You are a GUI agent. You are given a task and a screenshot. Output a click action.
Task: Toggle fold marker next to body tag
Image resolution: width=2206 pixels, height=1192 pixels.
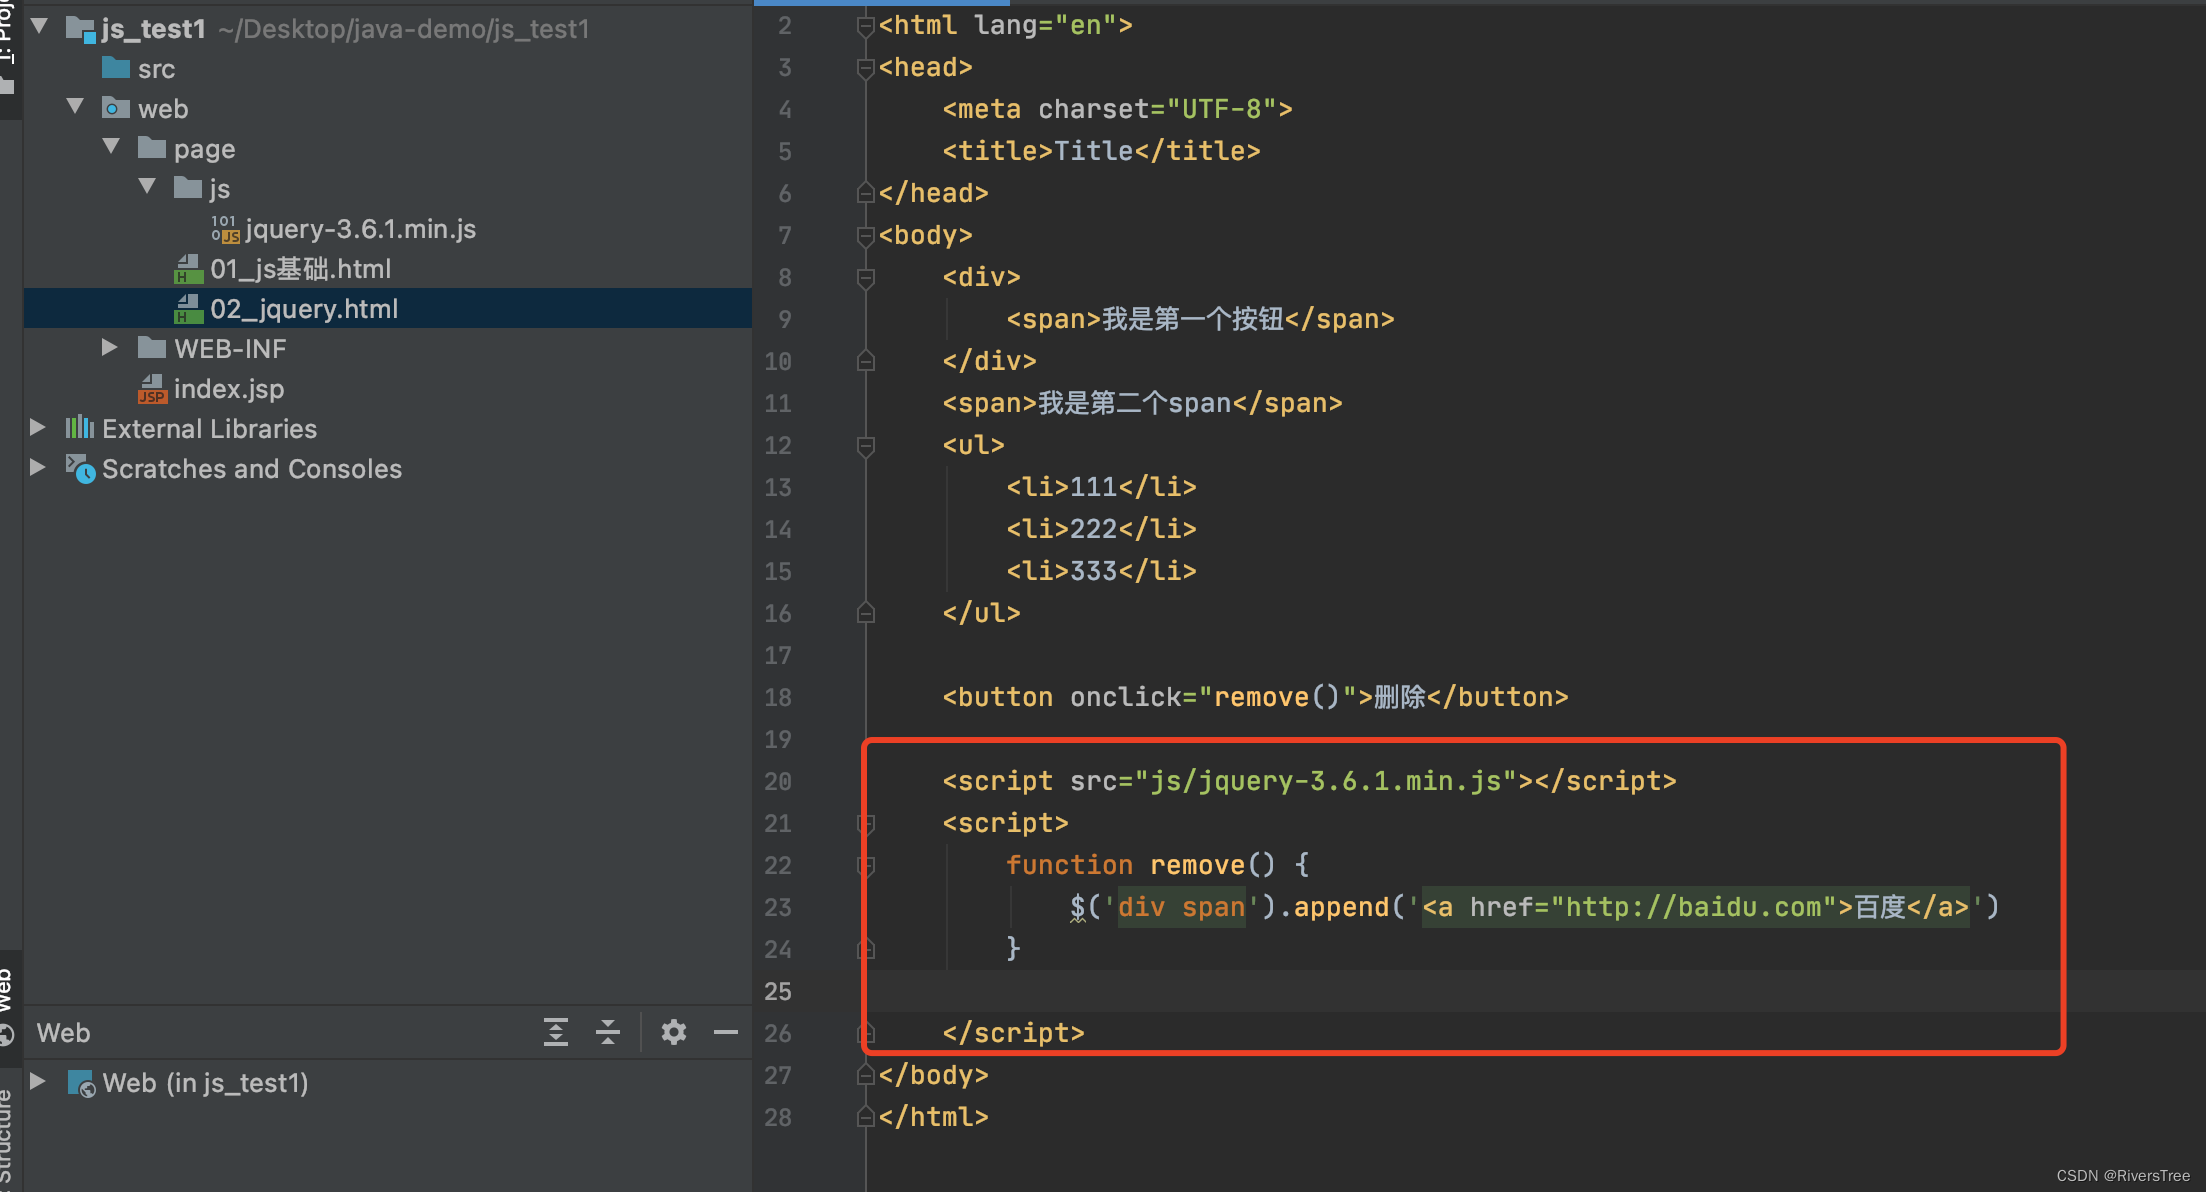[866, 235]
